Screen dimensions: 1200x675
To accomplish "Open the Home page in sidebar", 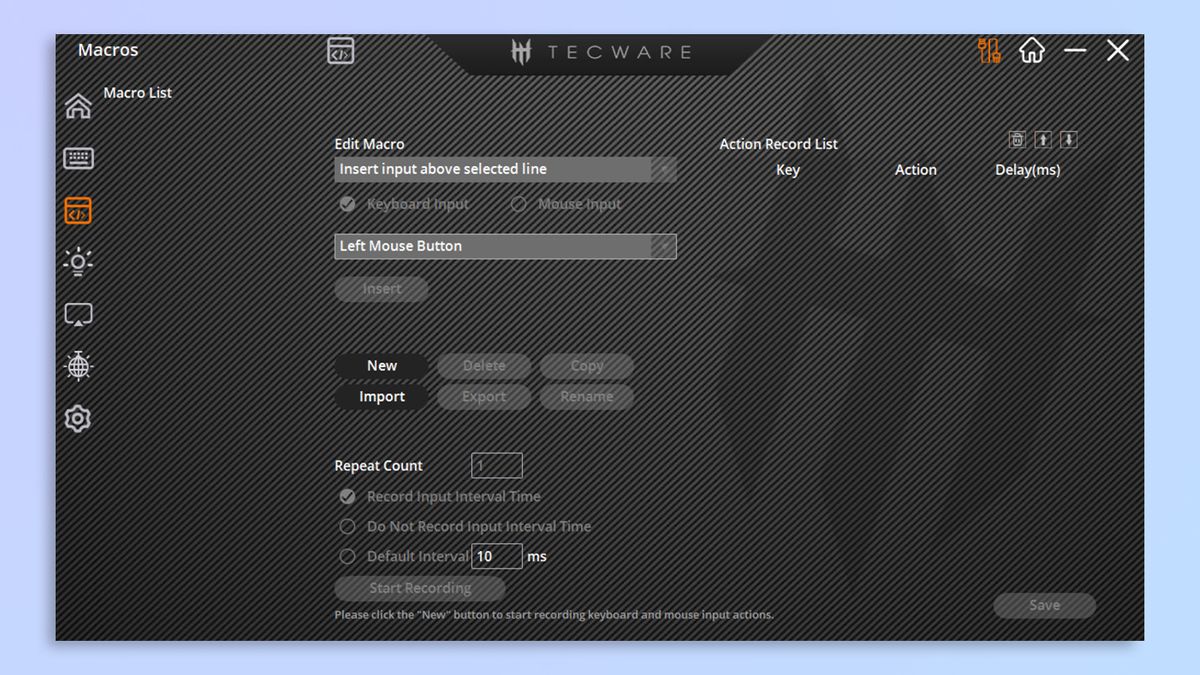I will (x=78, y=106).
